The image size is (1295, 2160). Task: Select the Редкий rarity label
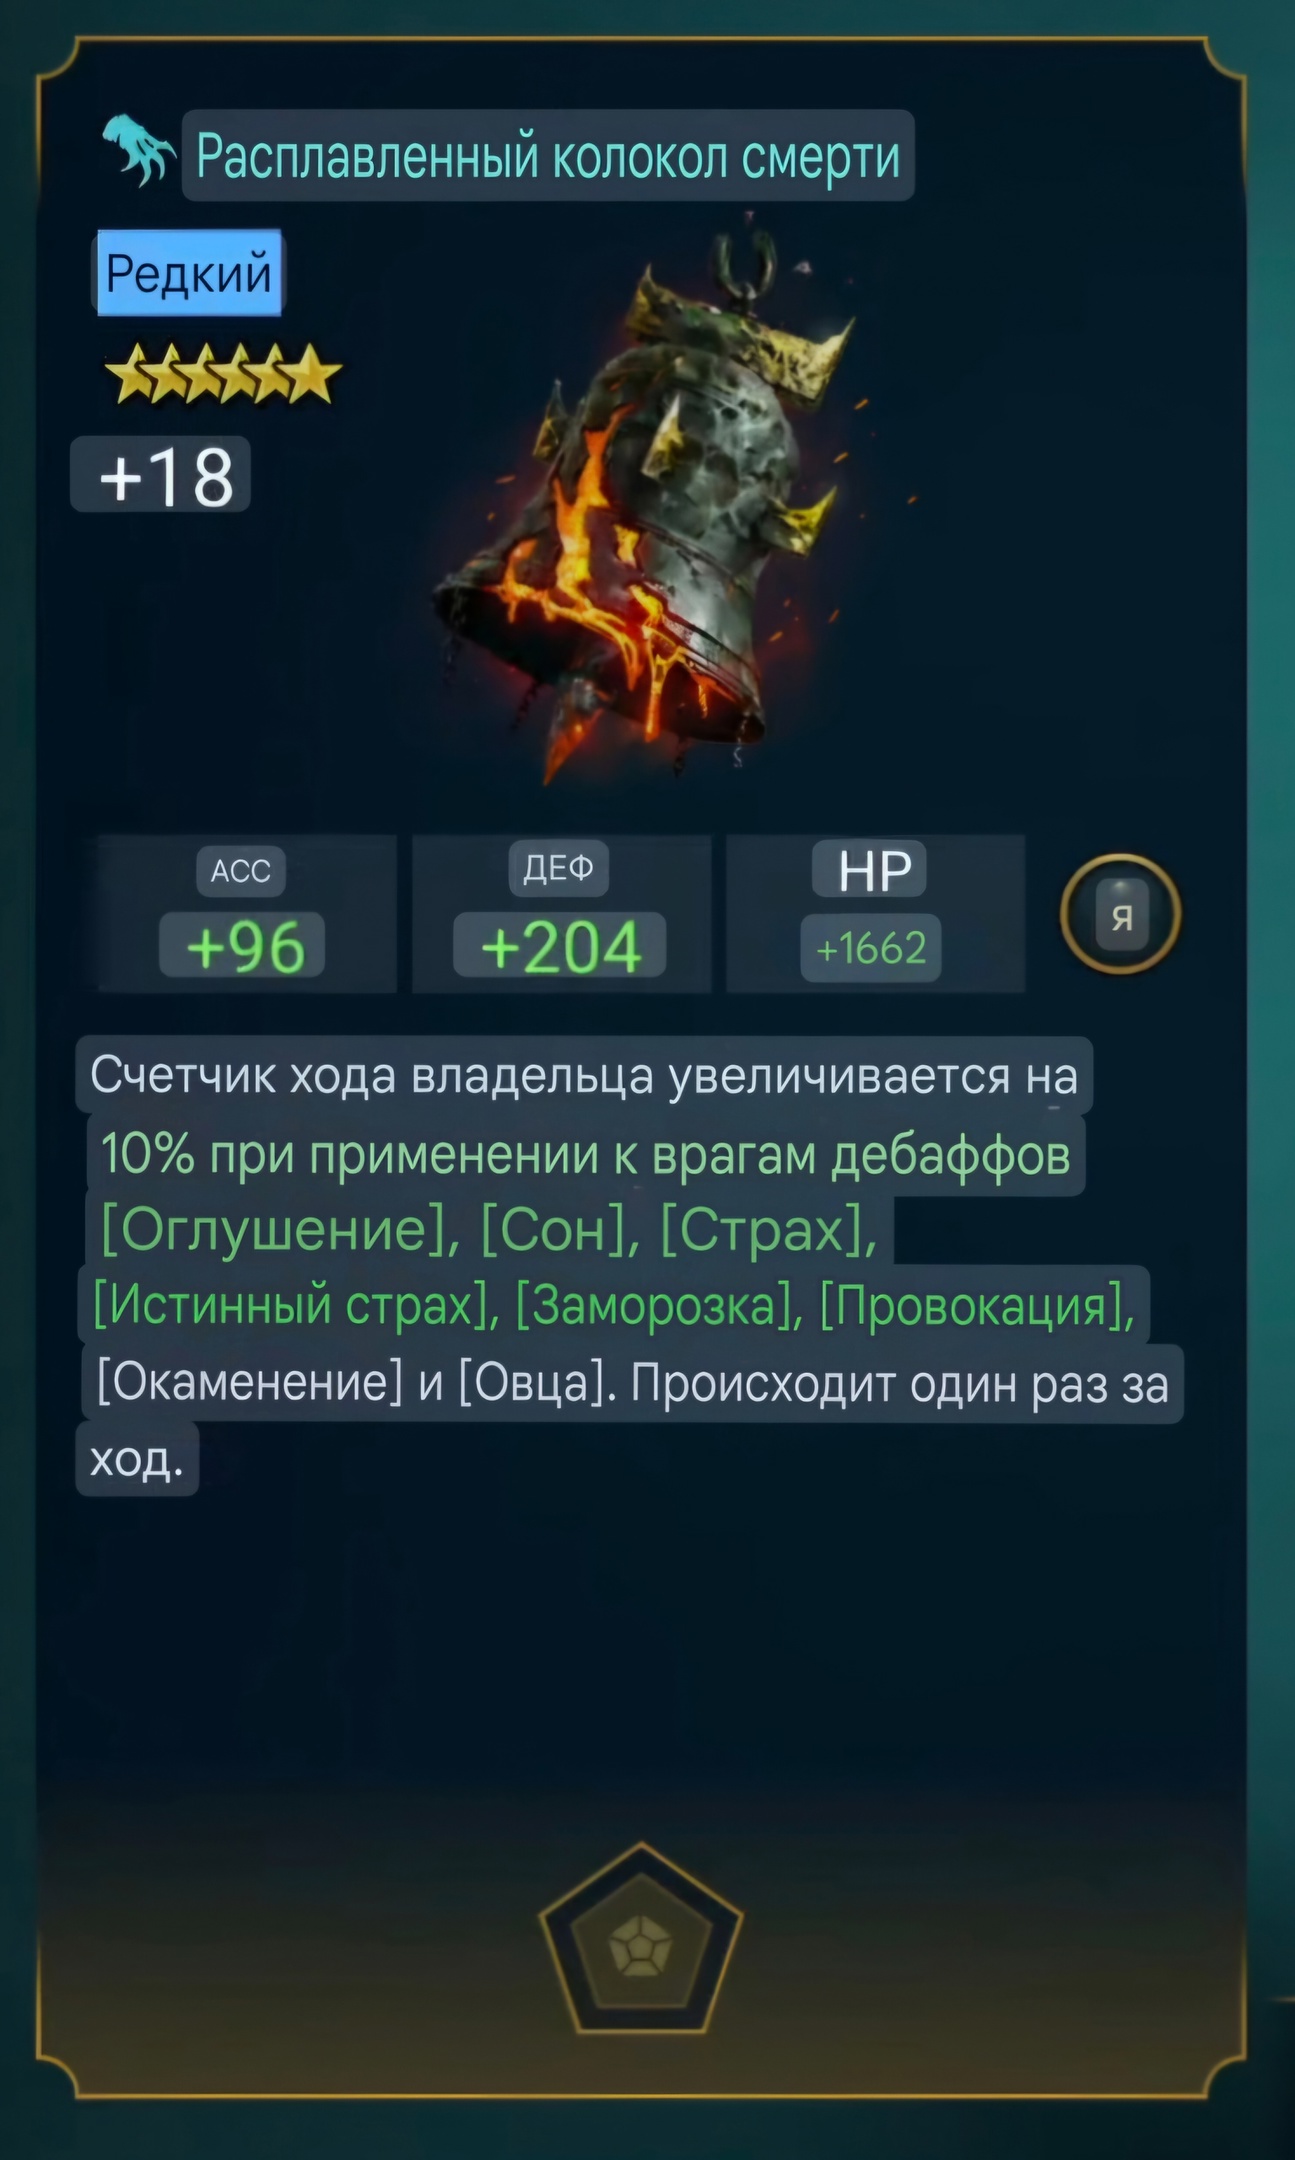189,273
